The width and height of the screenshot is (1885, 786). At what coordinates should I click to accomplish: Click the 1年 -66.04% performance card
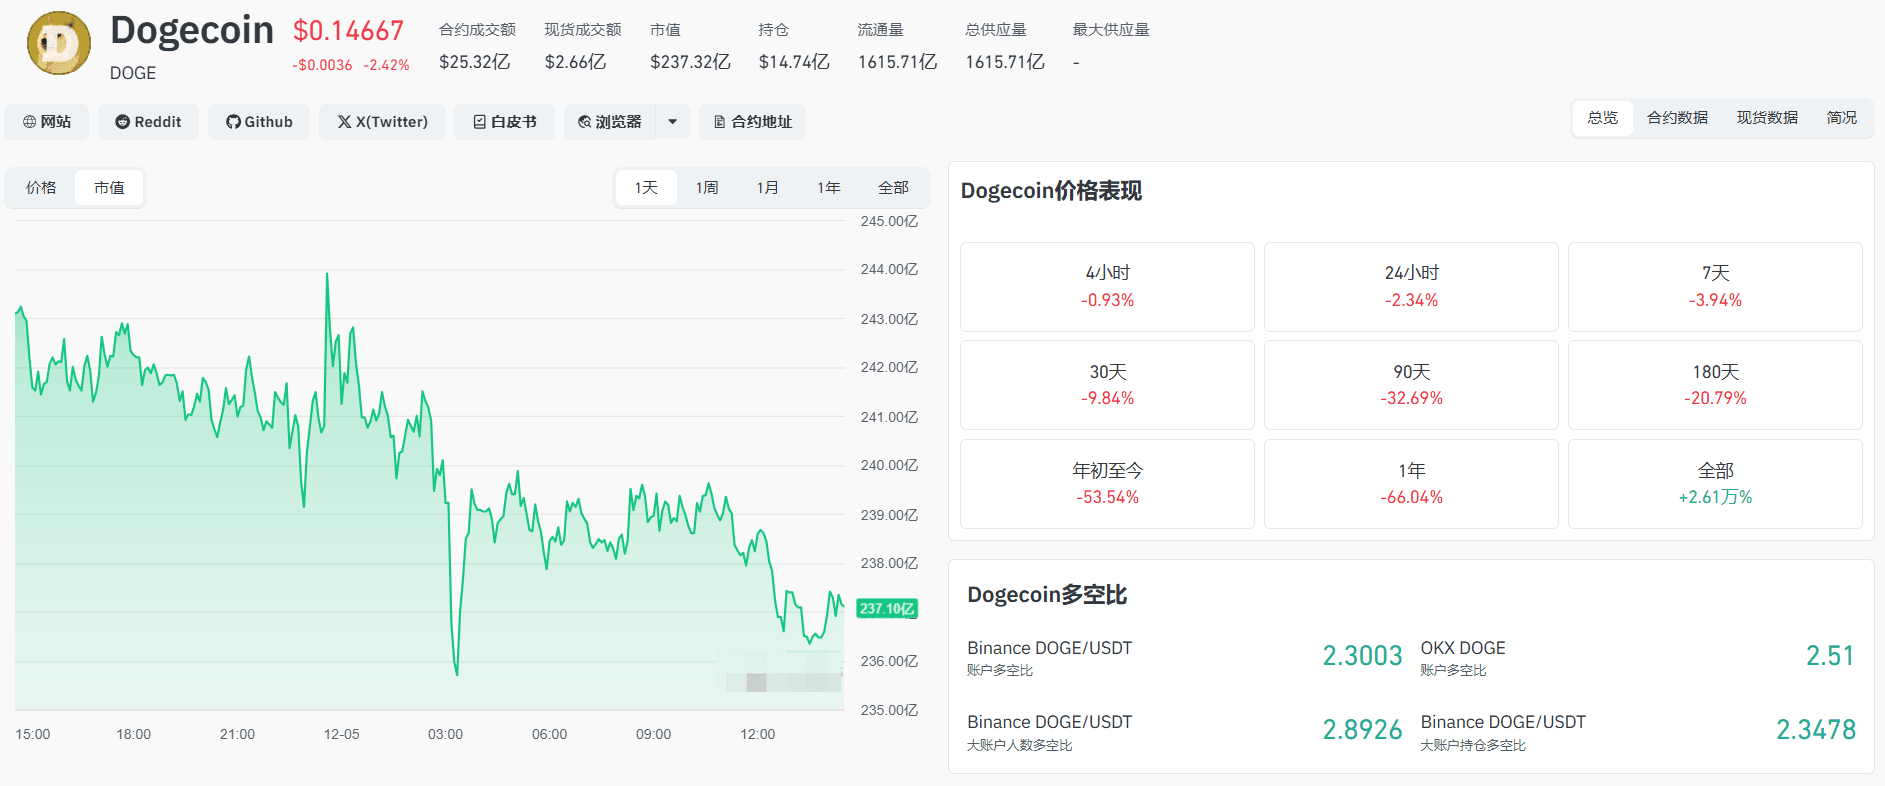coord(1411,484)
